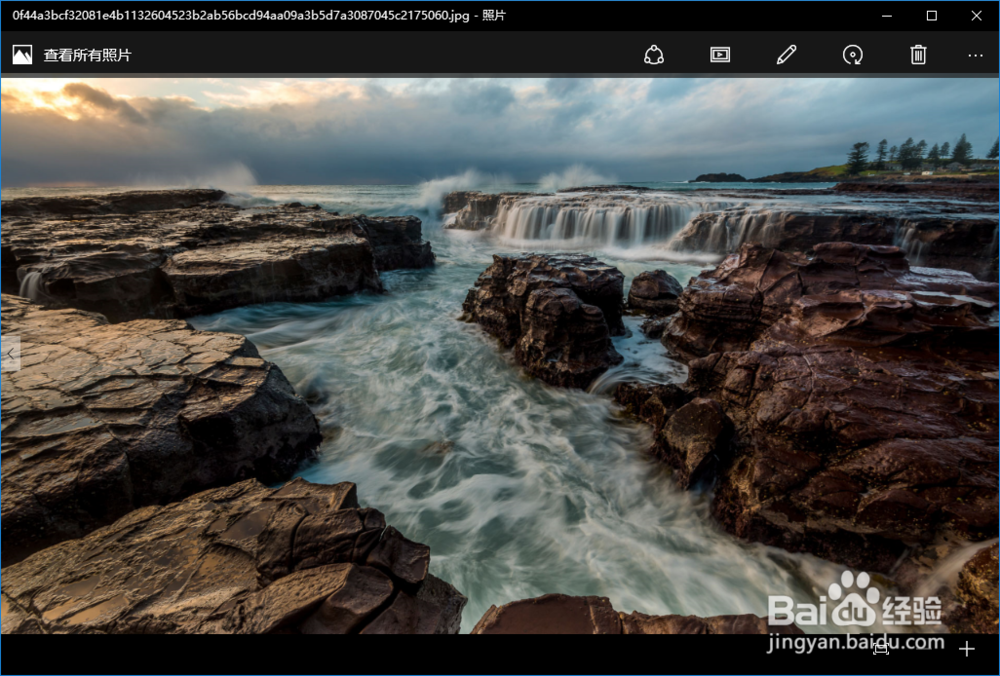Click the fit-to-window zoom icon

881,649
